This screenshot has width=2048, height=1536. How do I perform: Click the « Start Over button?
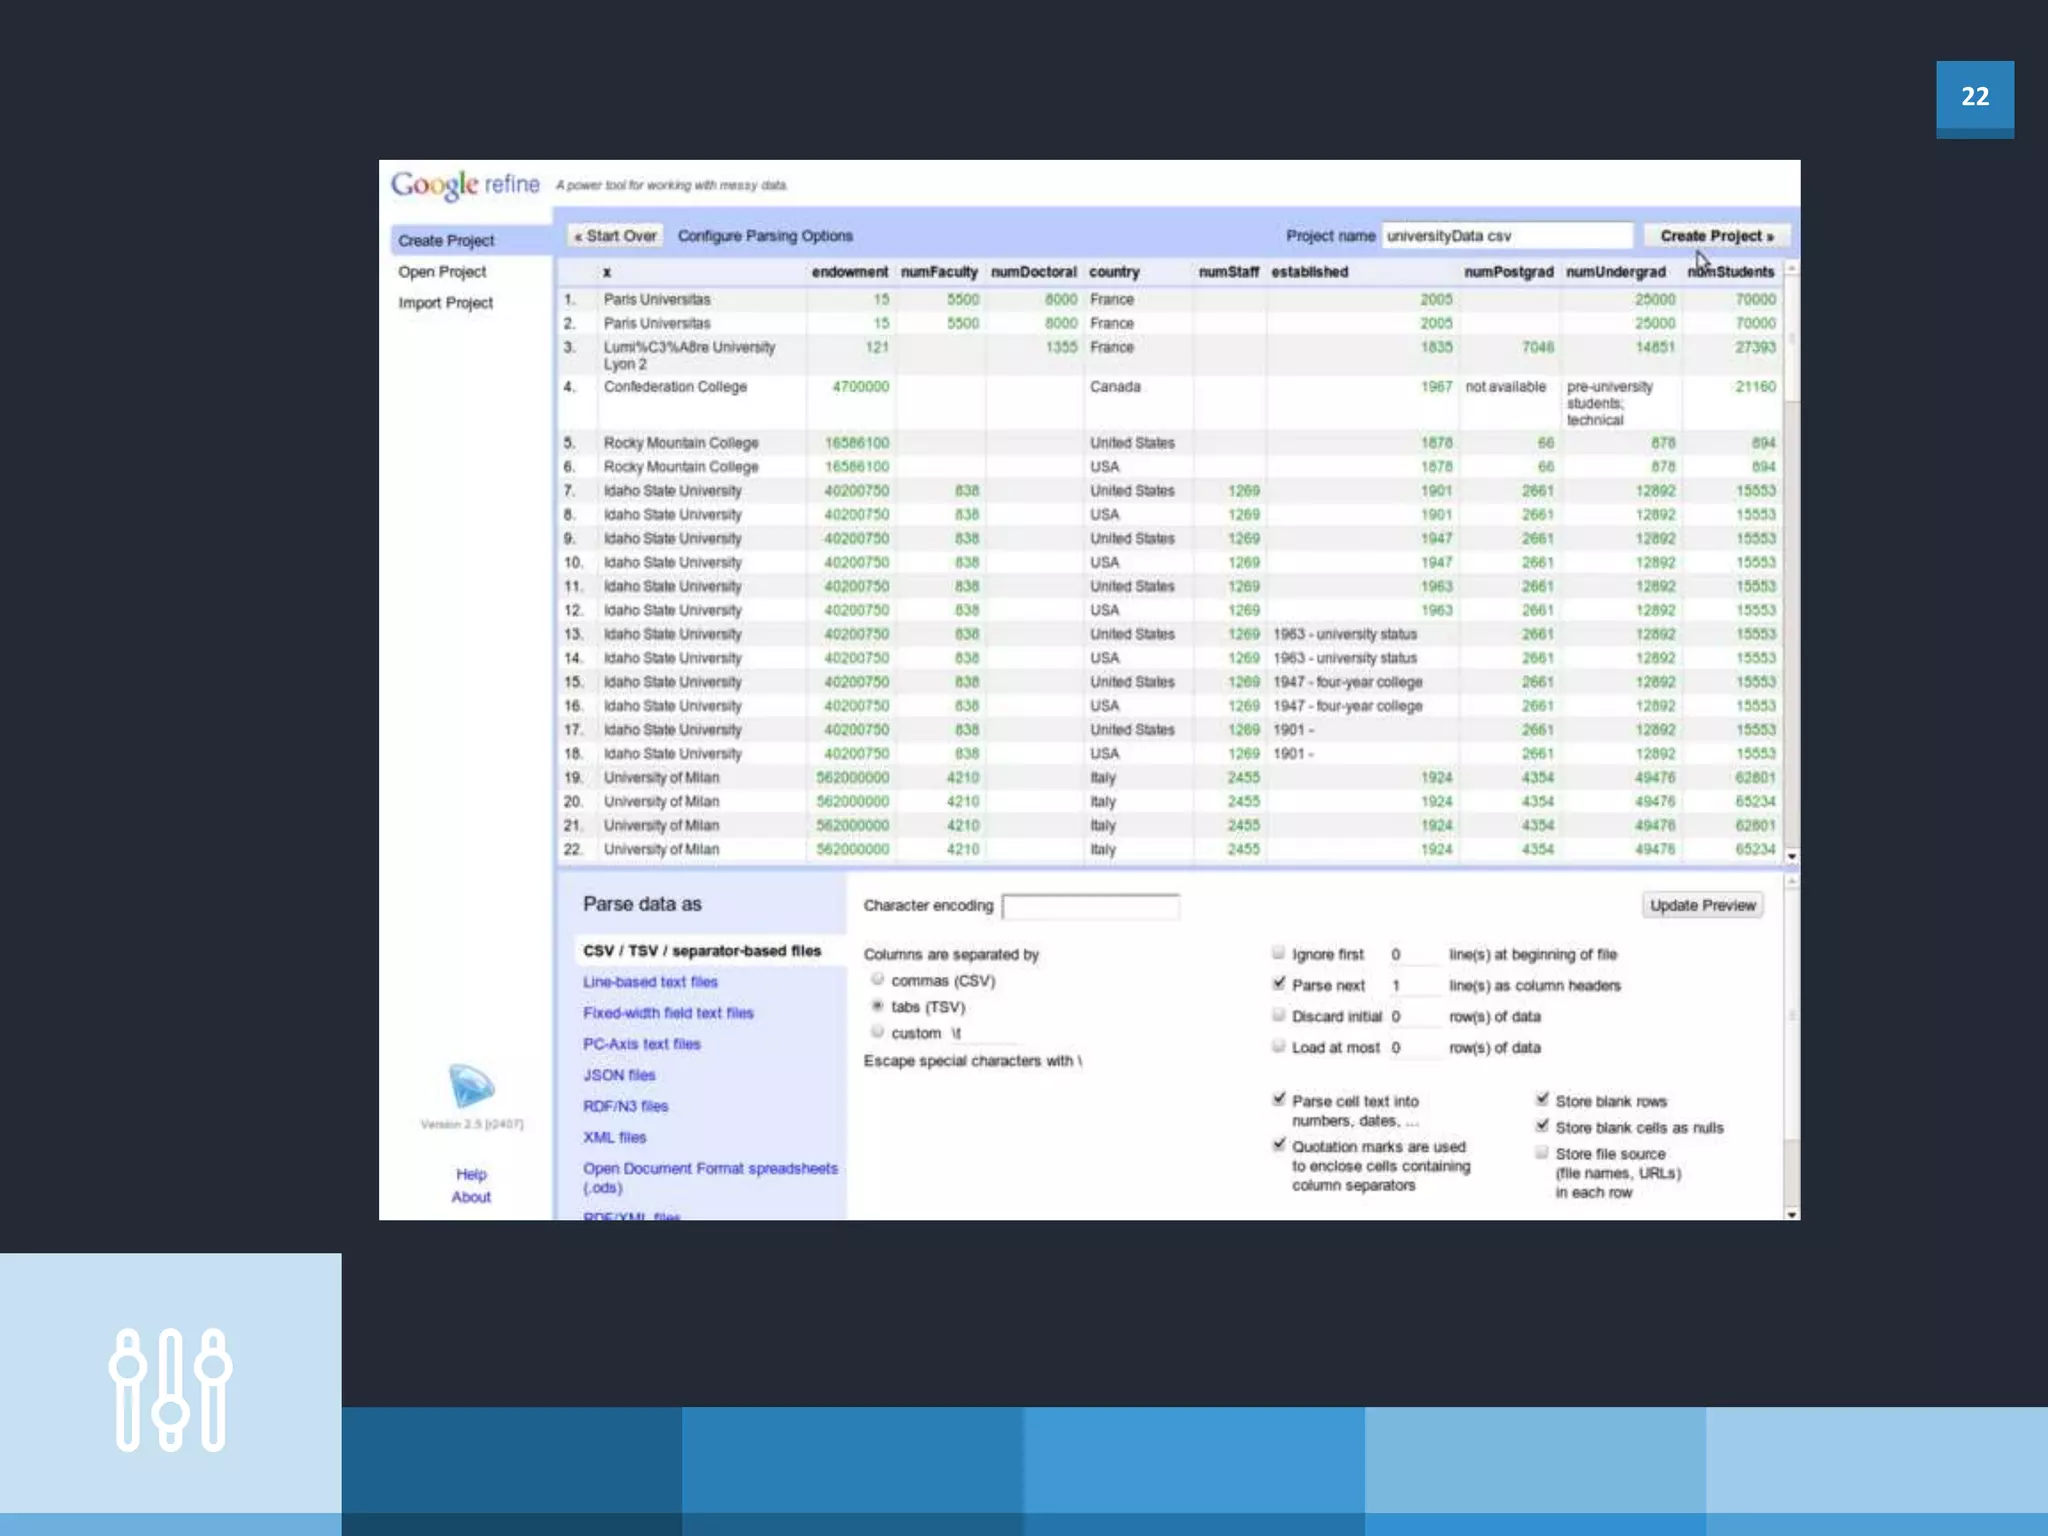pyautogui.click(x=615, y=236)
